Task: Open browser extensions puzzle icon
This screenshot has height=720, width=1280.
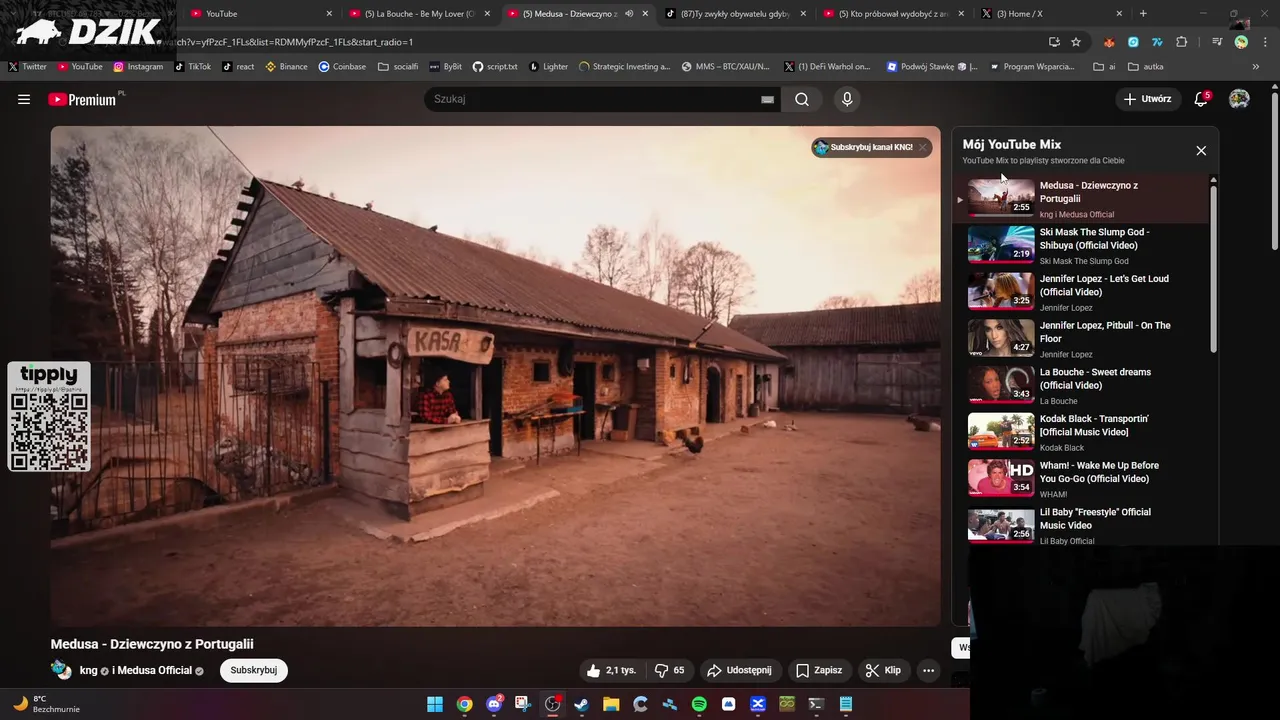Action: tap(1181, 42)
